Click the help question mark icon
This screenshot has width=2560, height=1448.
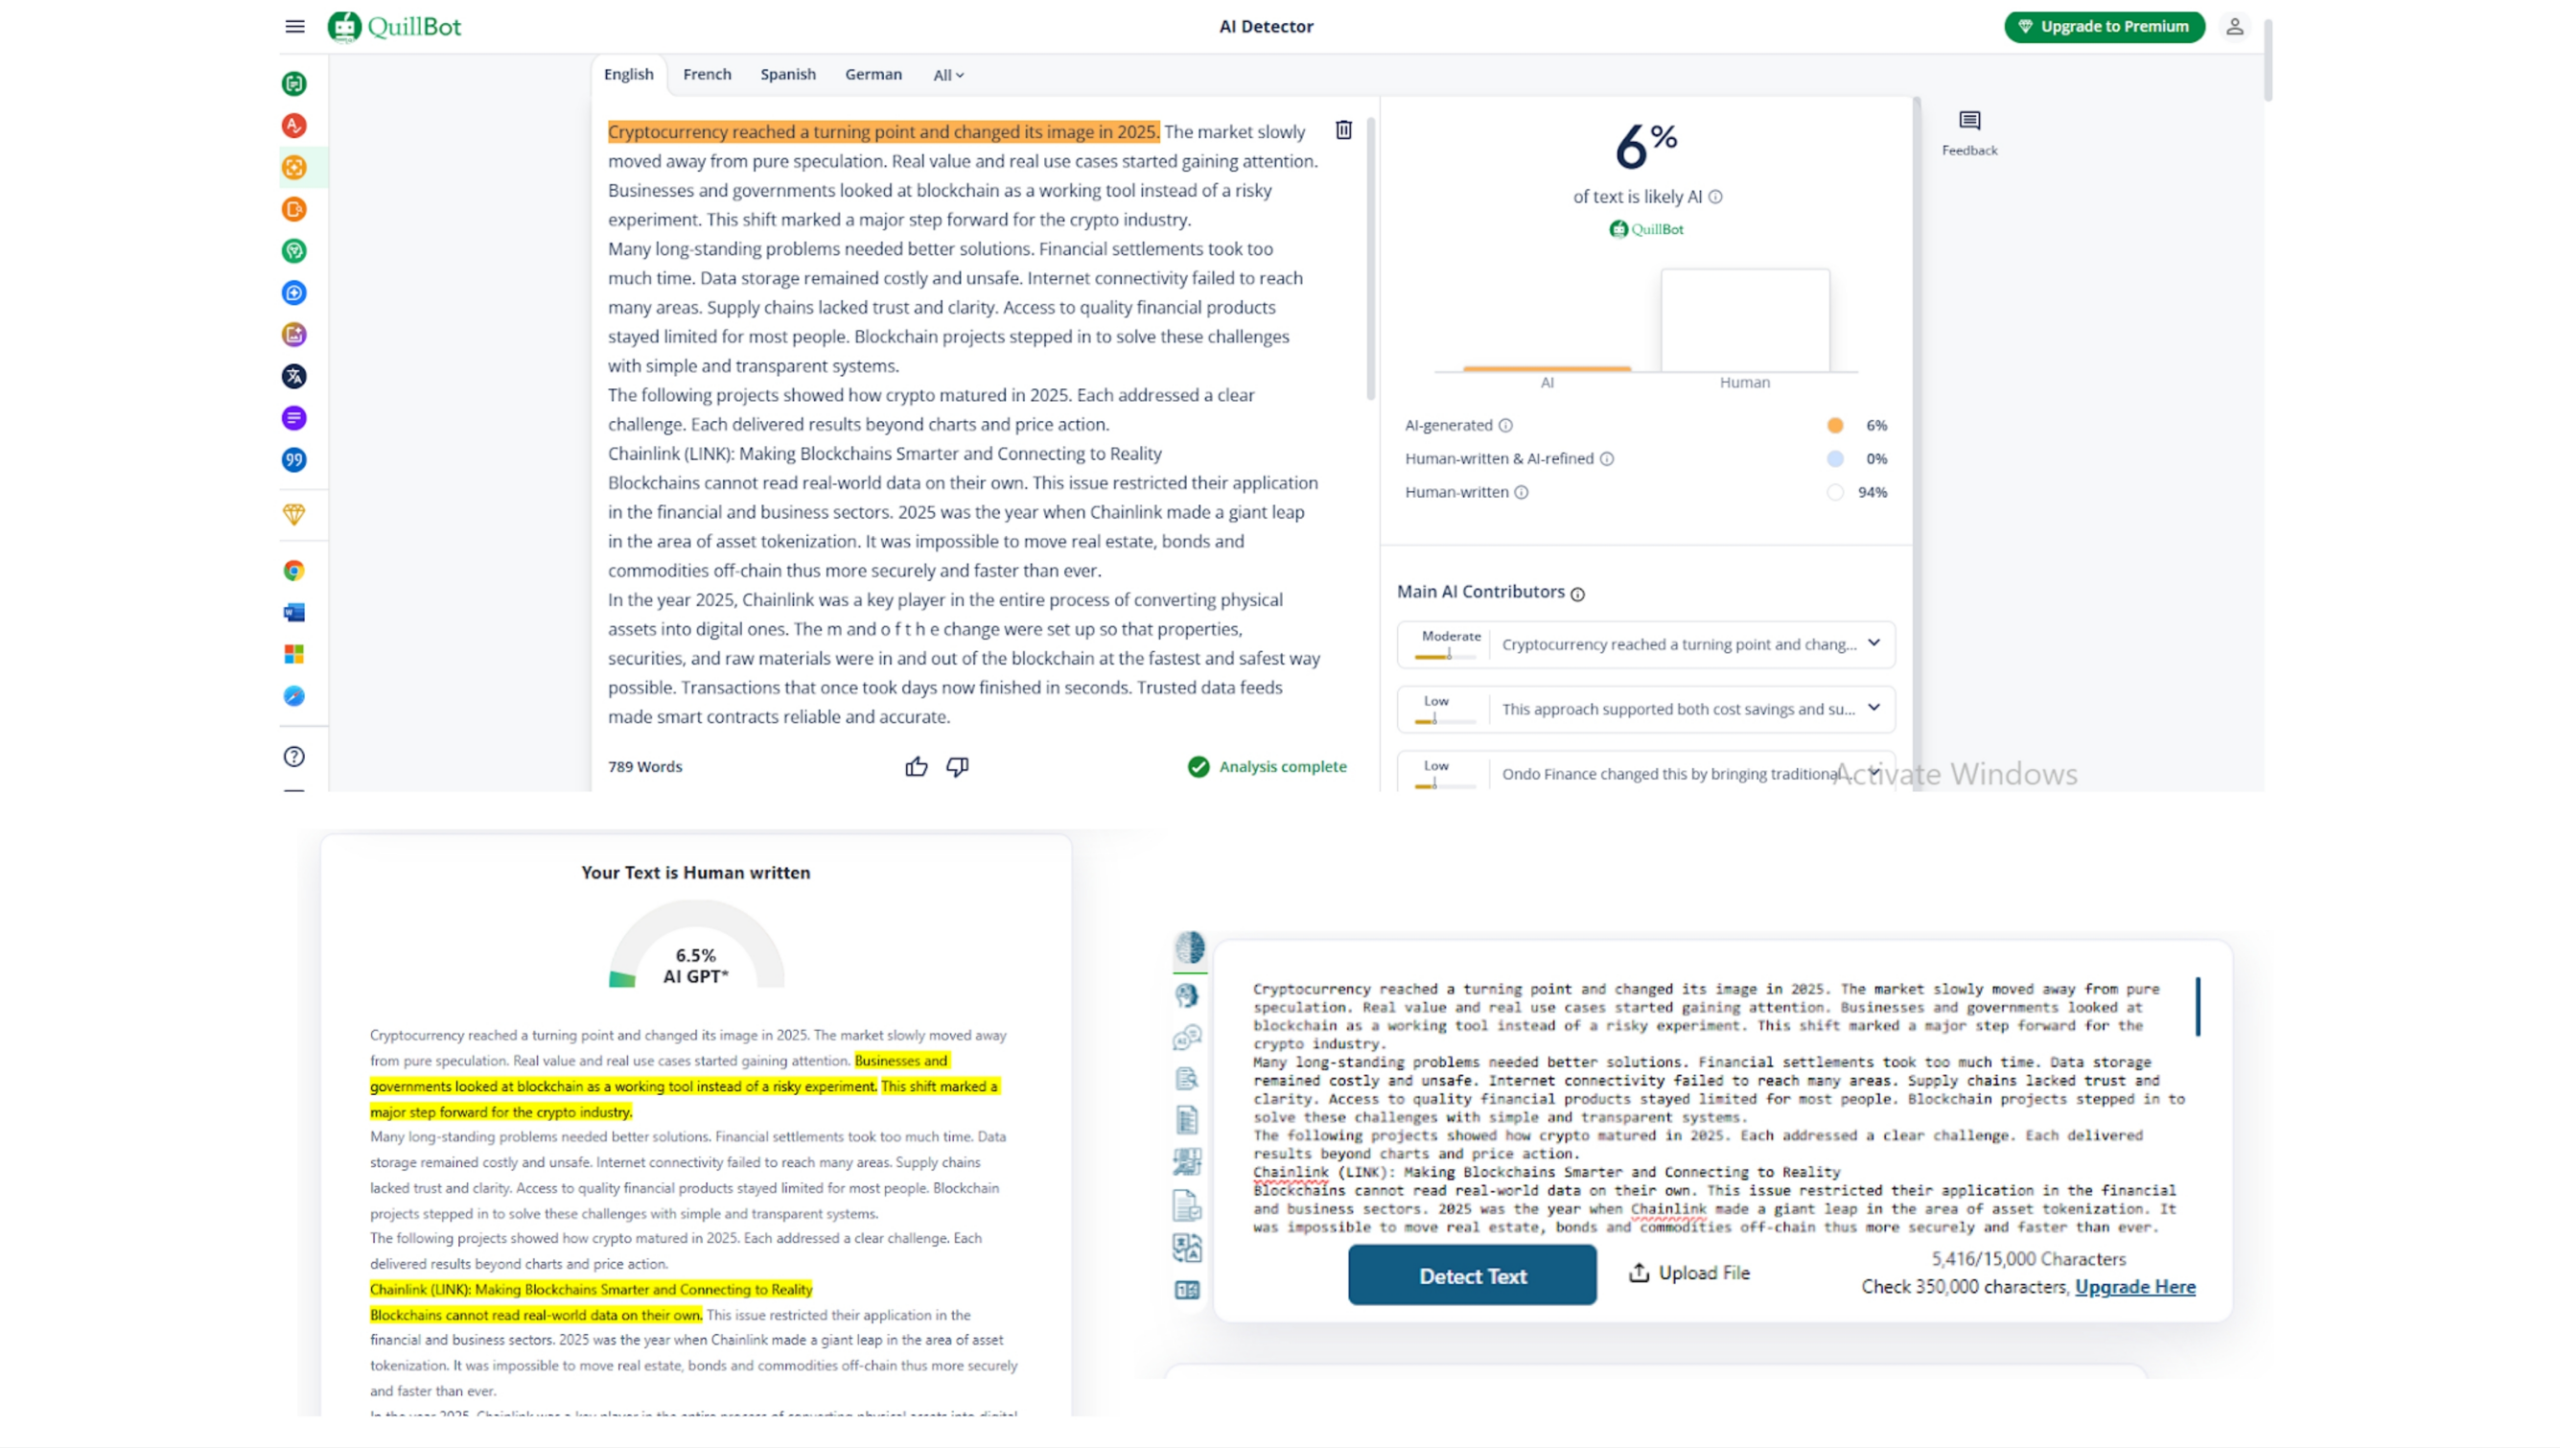click(x=294, y=757)
